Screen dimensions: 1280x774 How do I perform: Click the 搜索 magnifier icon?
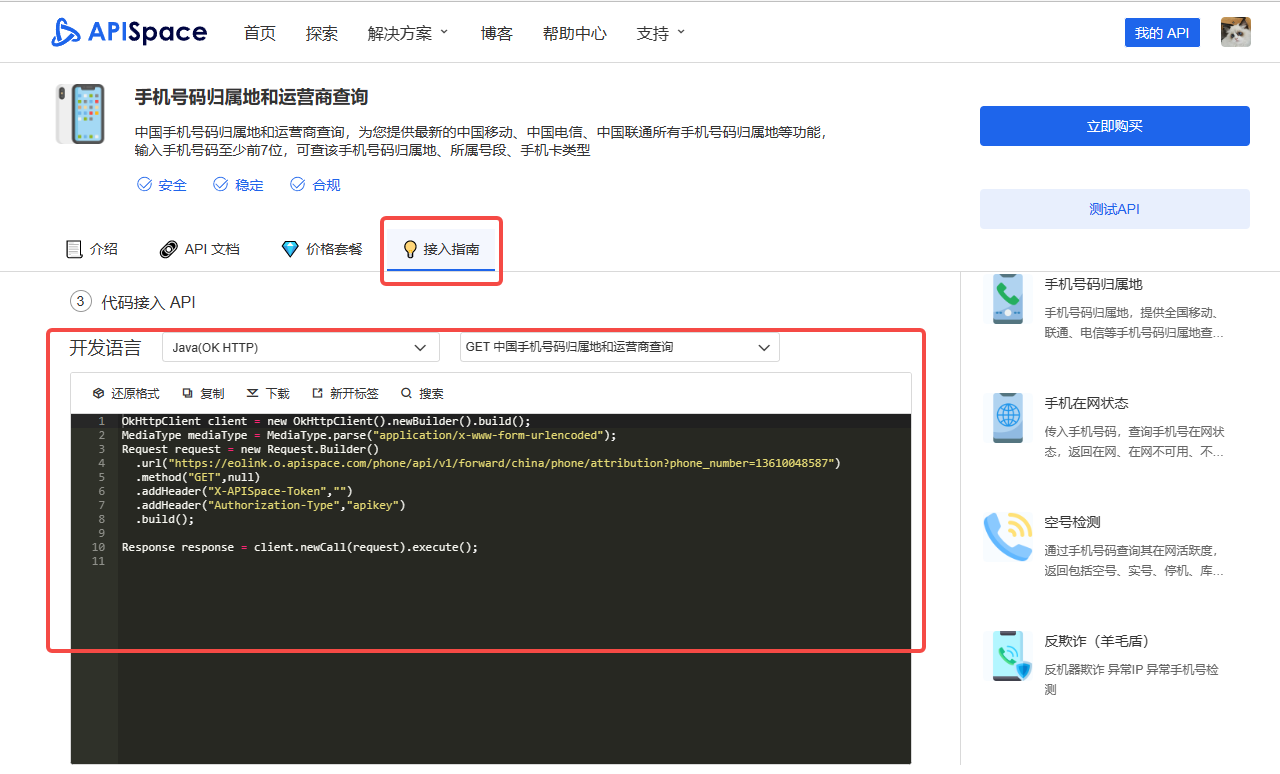pyautogui.click(x=406, y=394)
